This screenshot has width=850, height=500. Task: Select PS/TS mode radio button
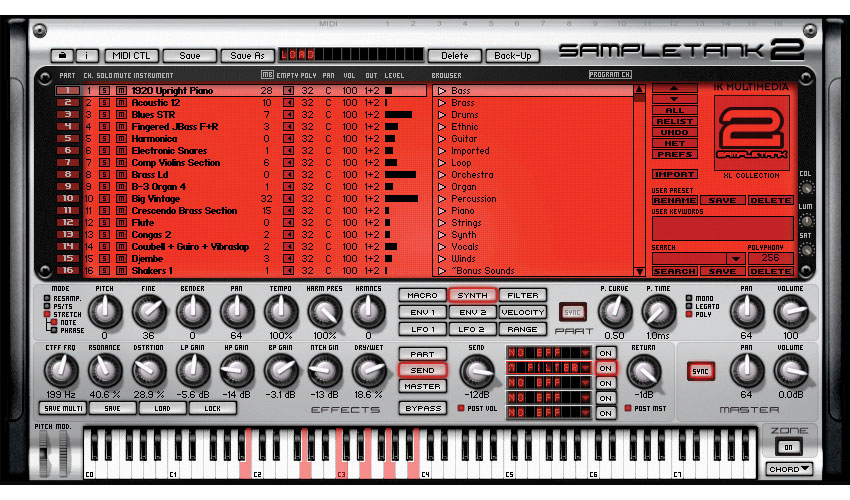tap(47, 306)
